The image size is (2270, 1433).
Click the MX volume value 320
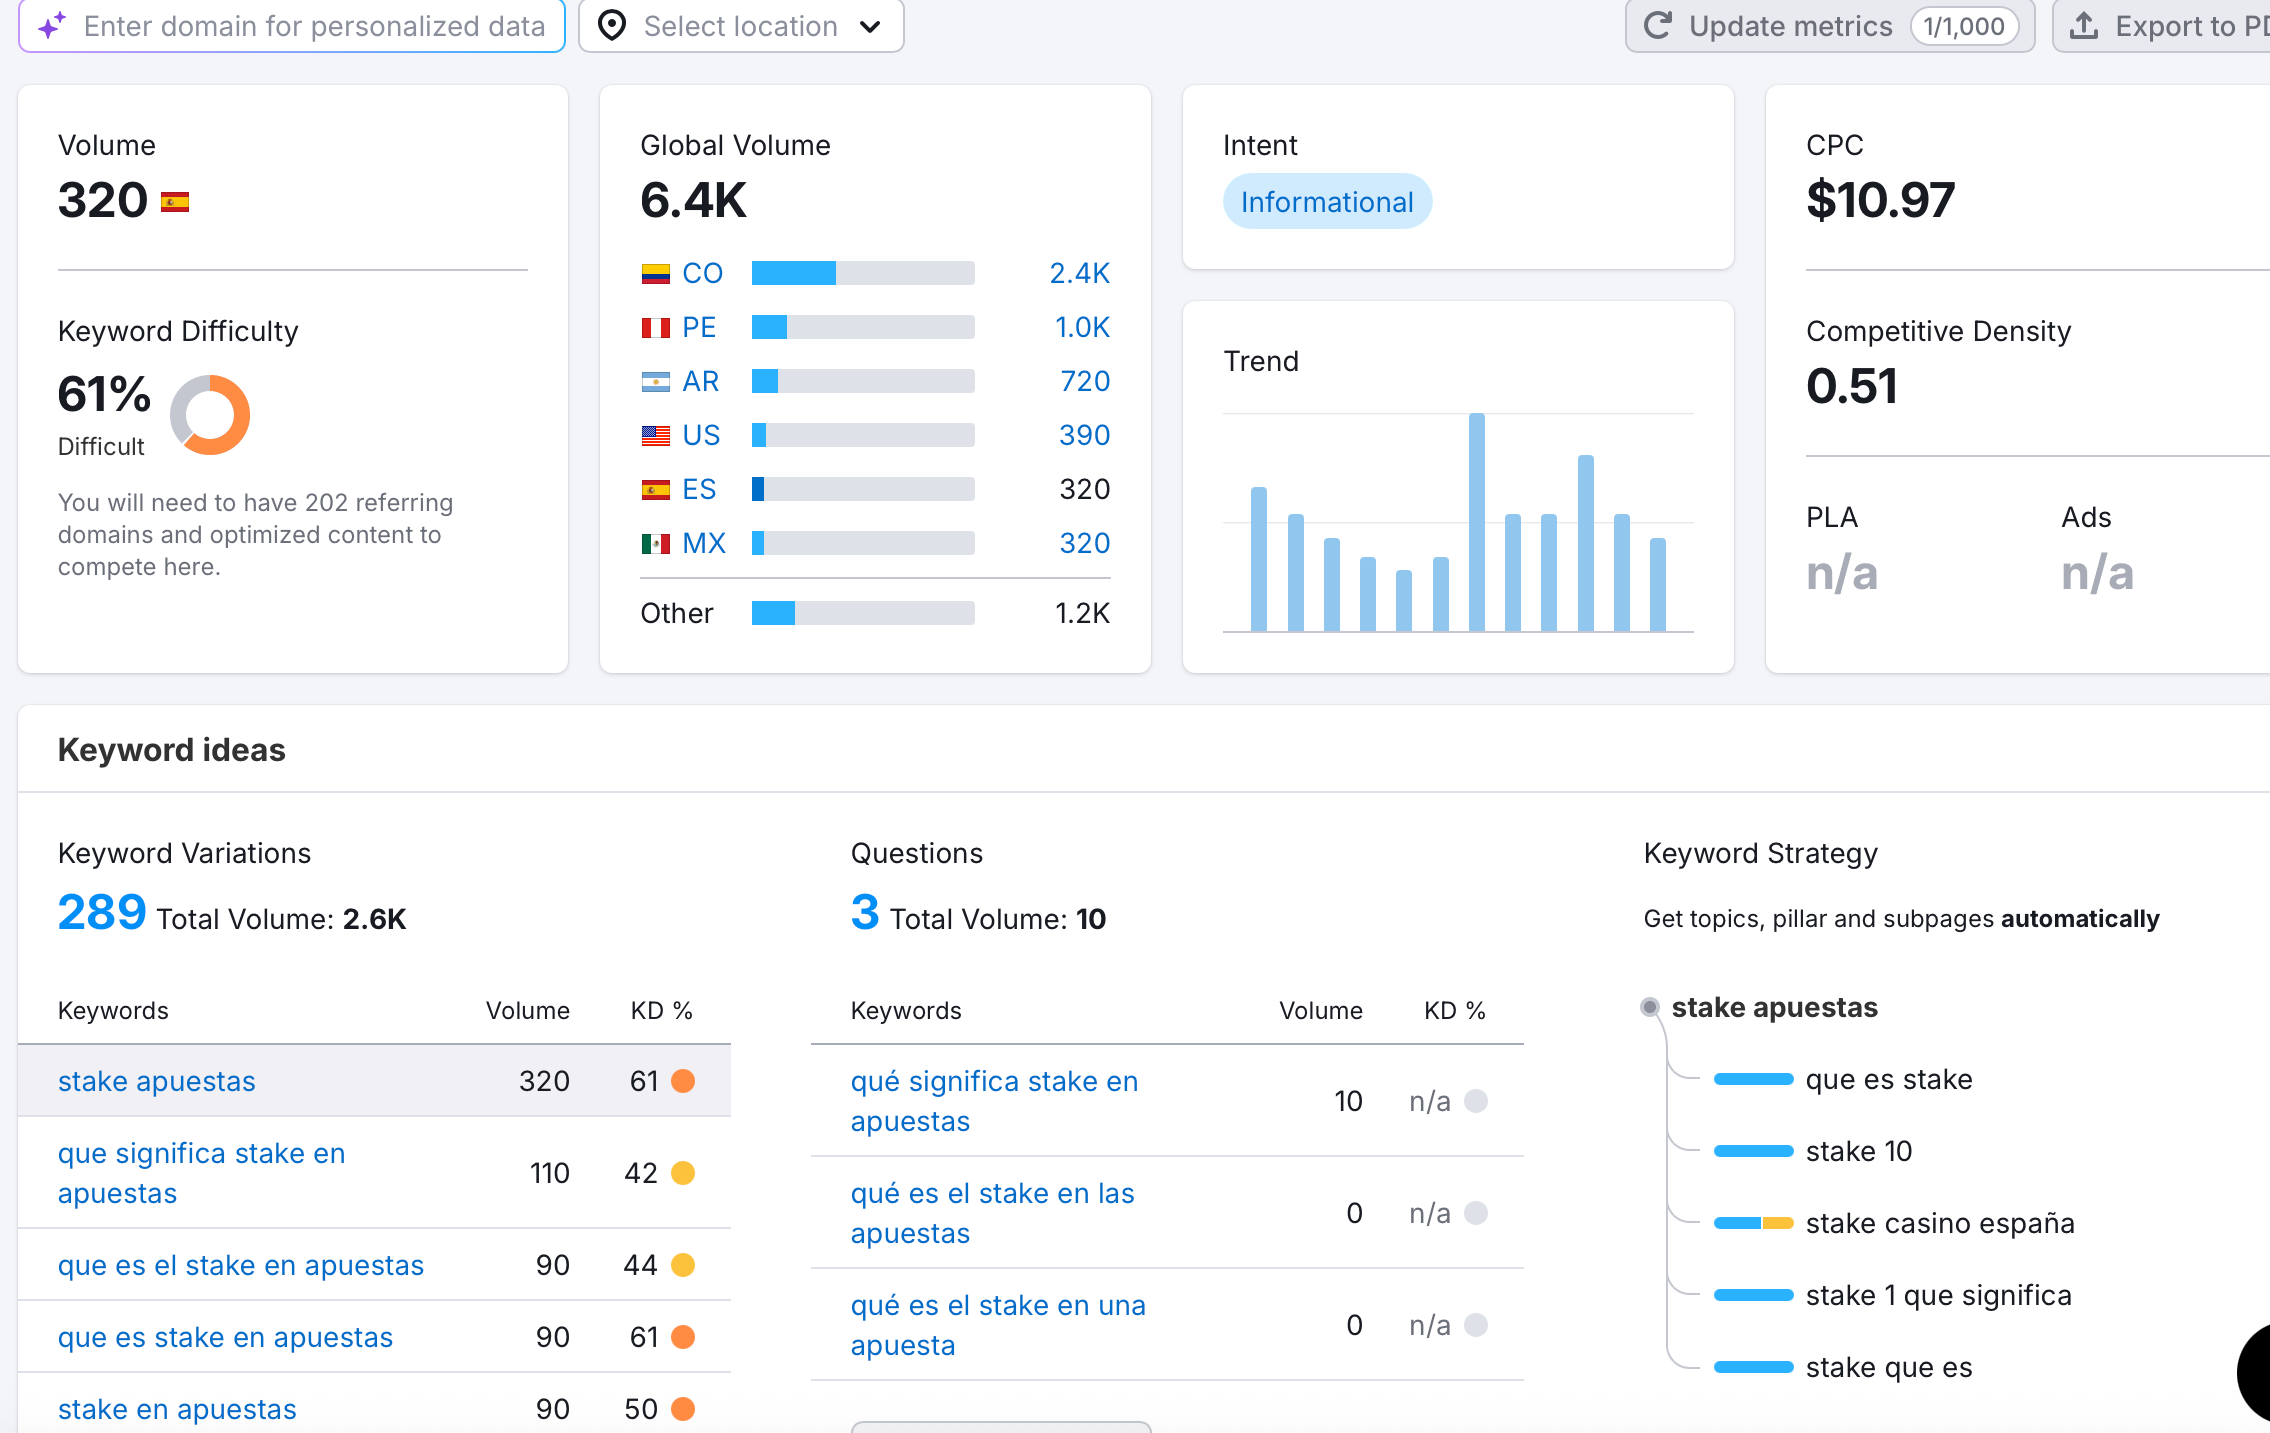[x=1084, y=543]
